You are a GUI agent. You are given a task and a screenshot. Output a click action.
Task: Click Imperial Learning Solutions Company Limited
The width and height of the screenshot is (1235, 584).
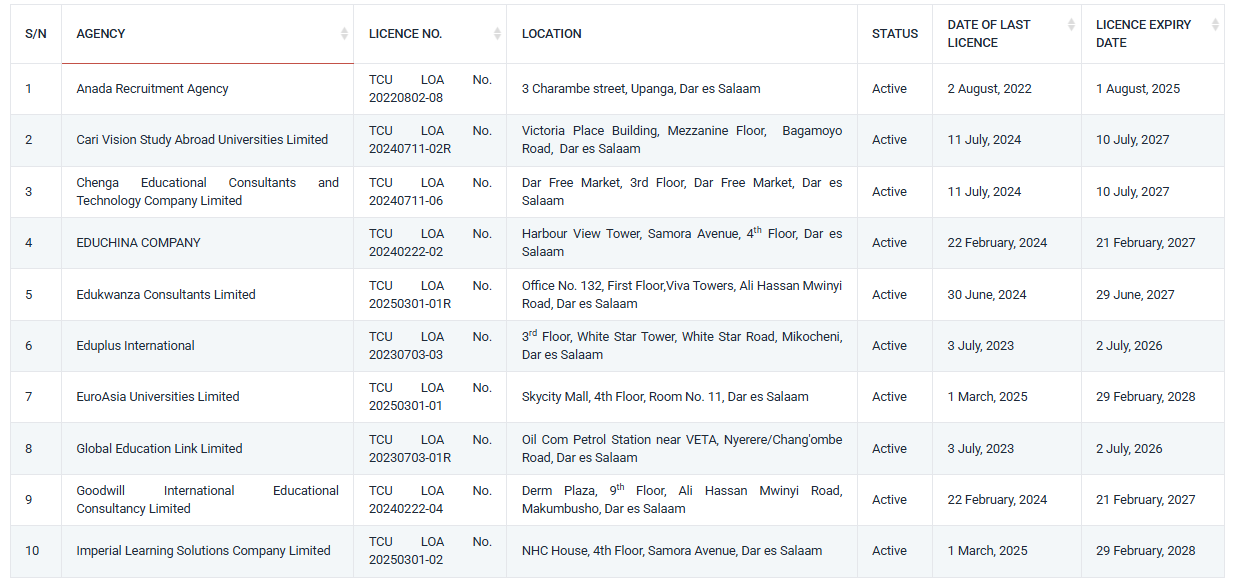[x=203, y=551]
